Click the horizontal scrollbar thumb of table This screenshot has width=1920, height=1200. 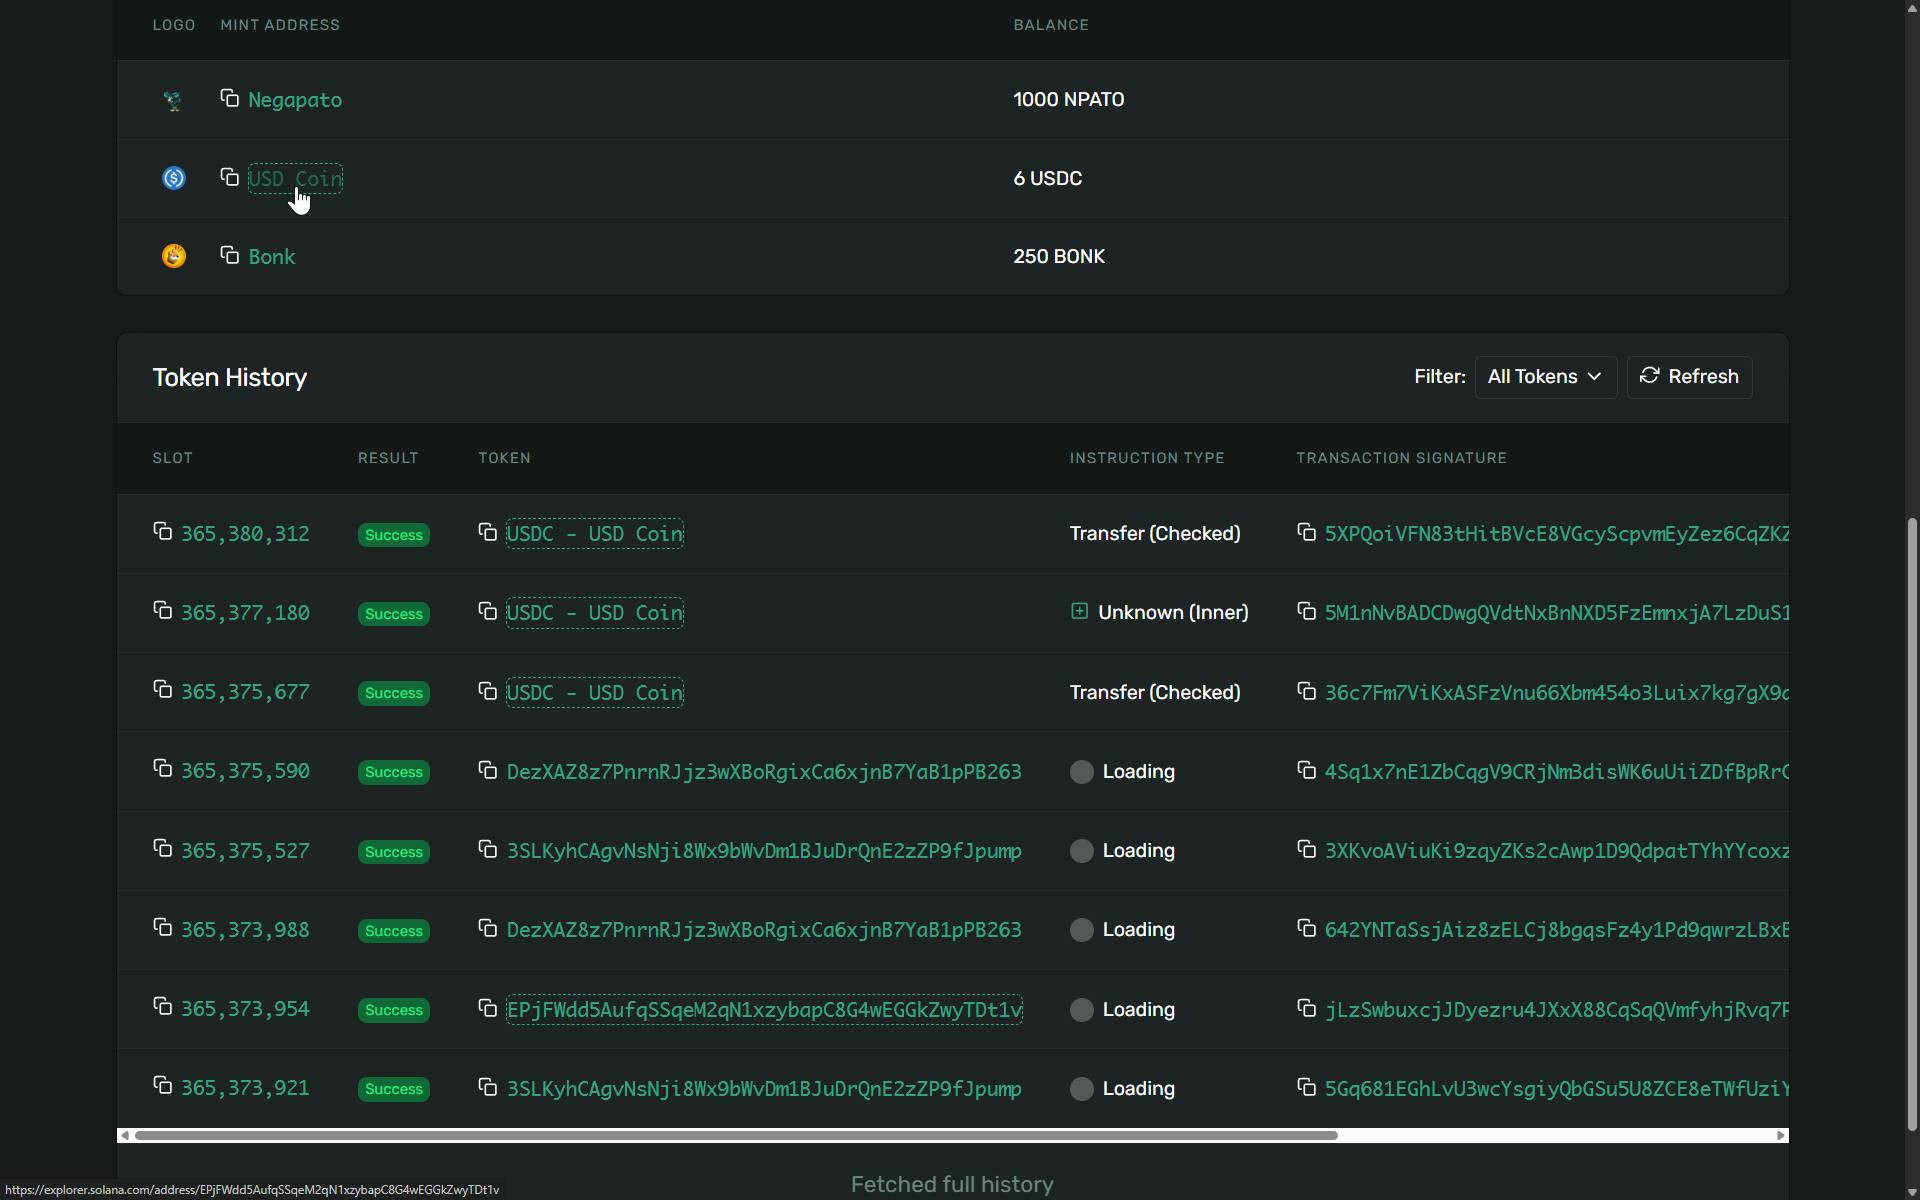click(x=736, y=1135)
